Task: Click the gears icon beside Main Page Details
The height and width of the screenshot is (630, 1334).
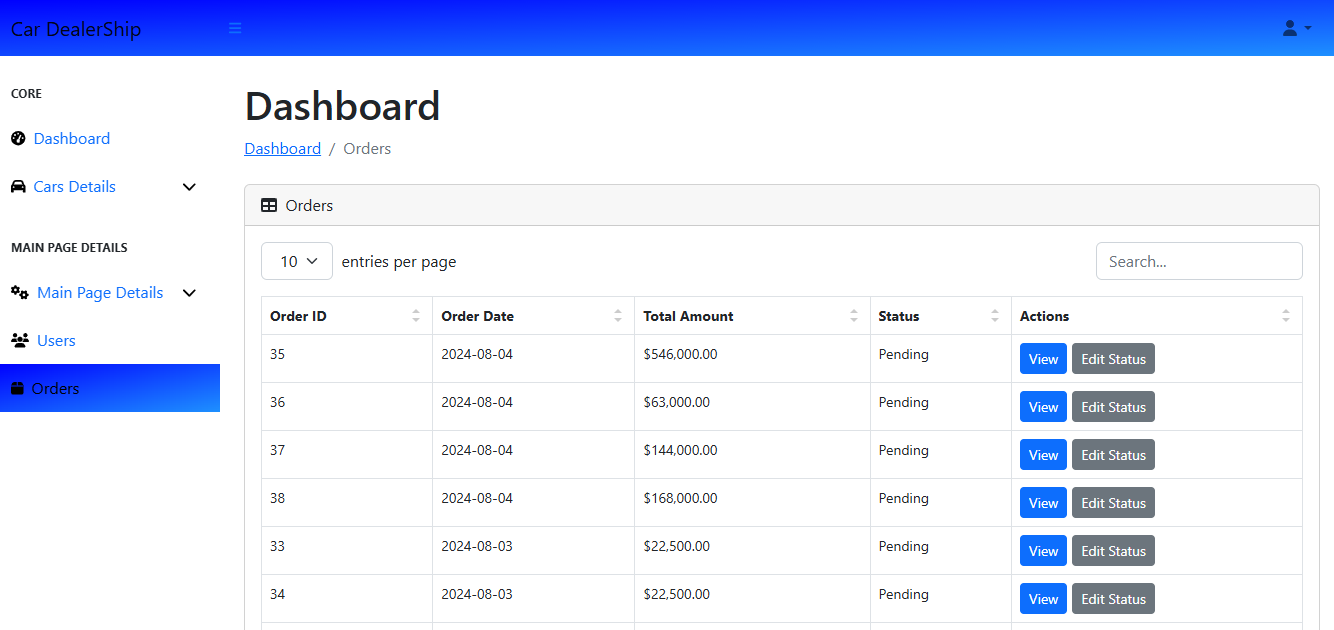Action: 20,292
